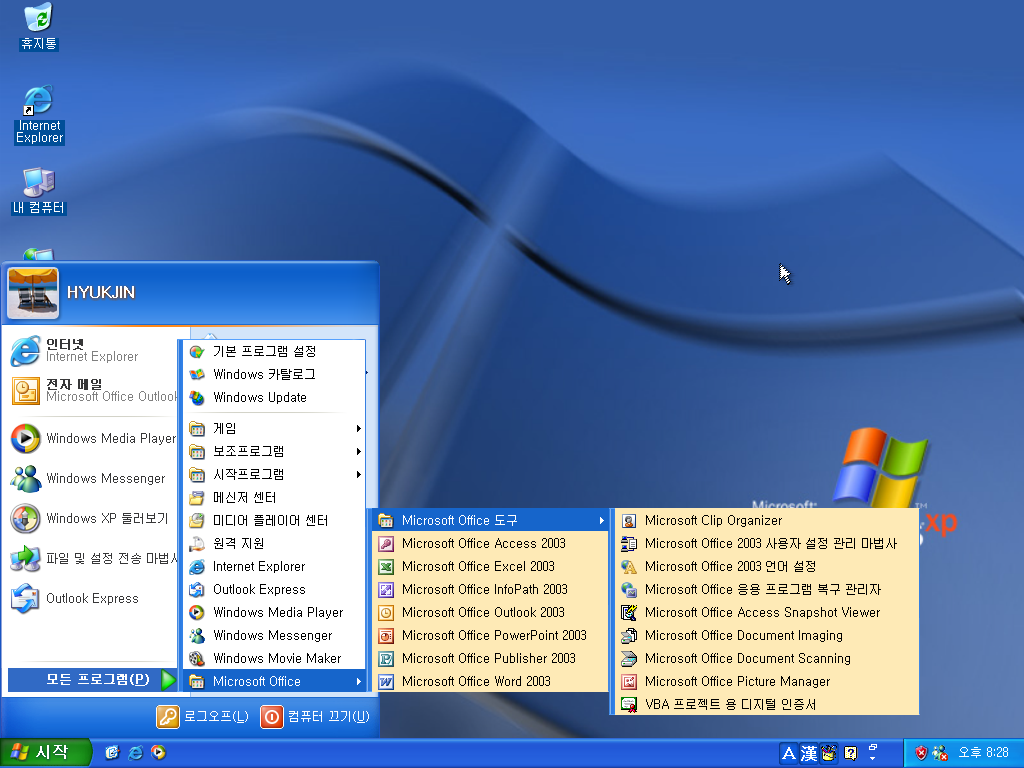Open Windows XP 둘러보기 in start menu
The width and height of the screenshot is (1024, 768).
(x=91, y=519)
